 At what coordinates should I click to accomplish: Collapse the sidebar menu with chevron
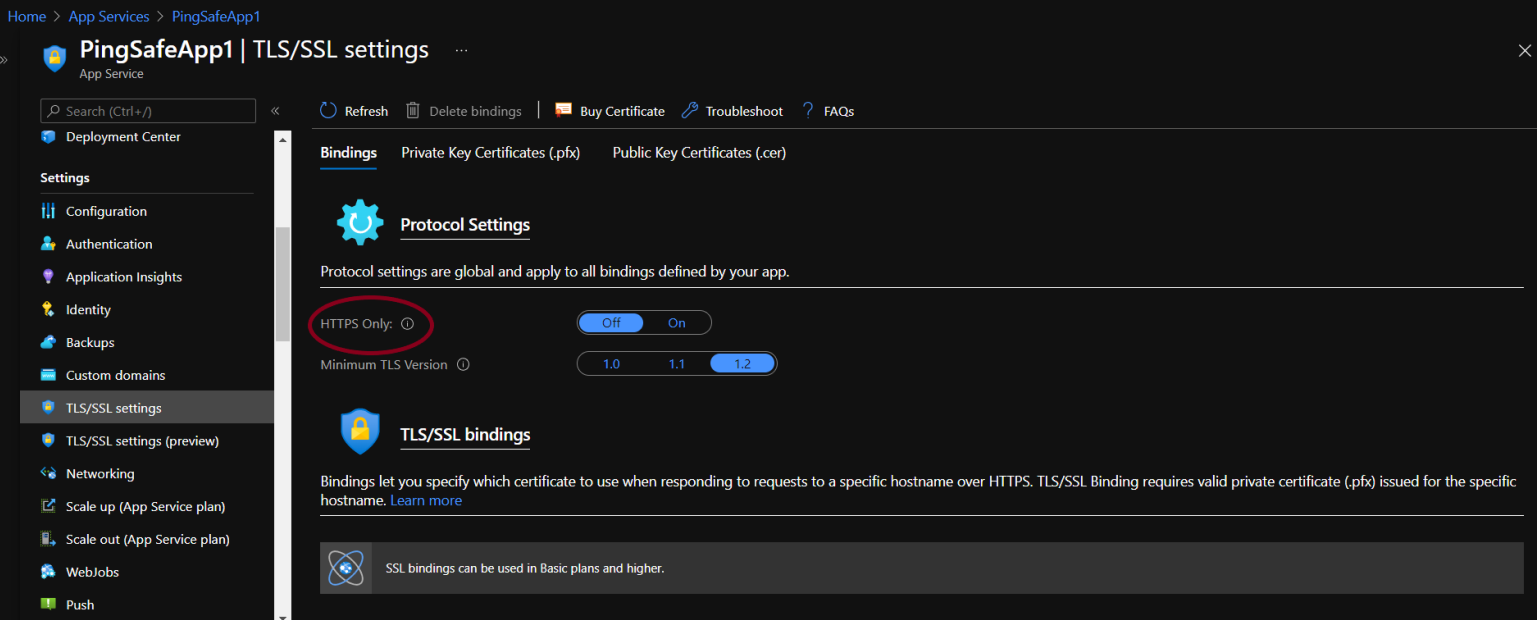(275, 111)
